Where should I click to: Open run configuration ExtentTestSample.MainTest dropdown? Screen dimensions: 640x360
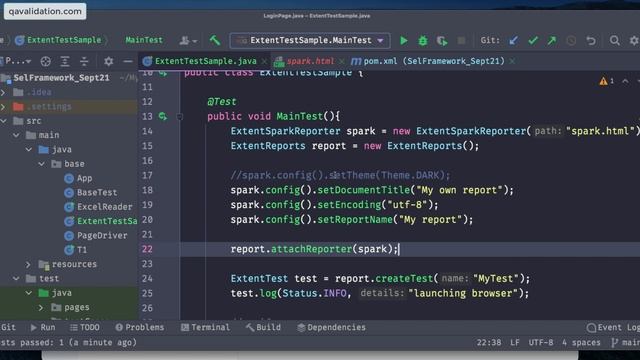pyautogui.click(x=310, y=40)
